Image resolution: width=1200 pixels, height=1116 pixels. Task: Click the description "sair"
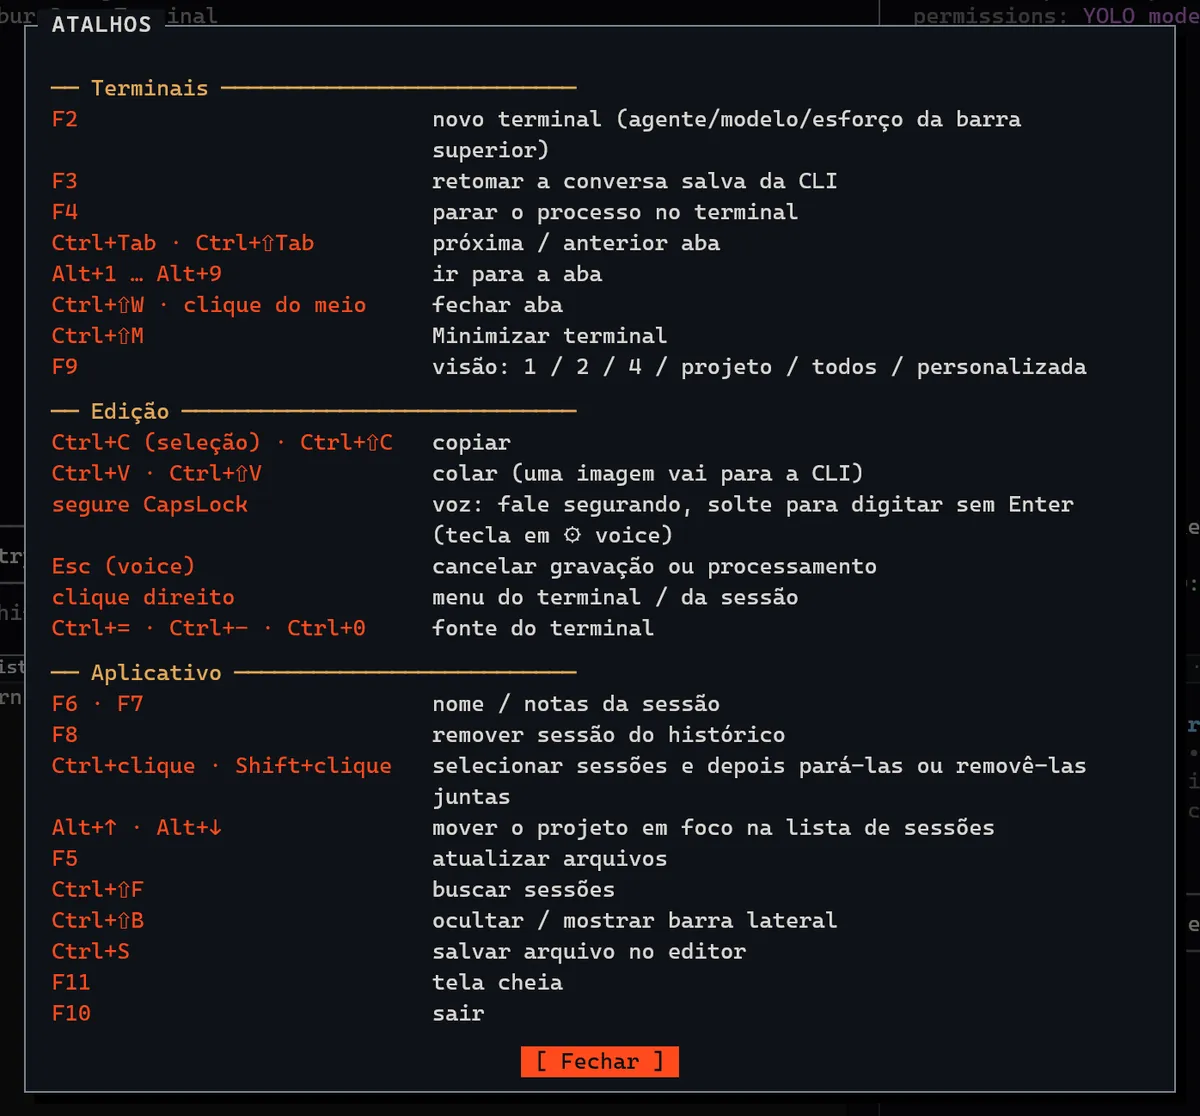(458, 1014)
